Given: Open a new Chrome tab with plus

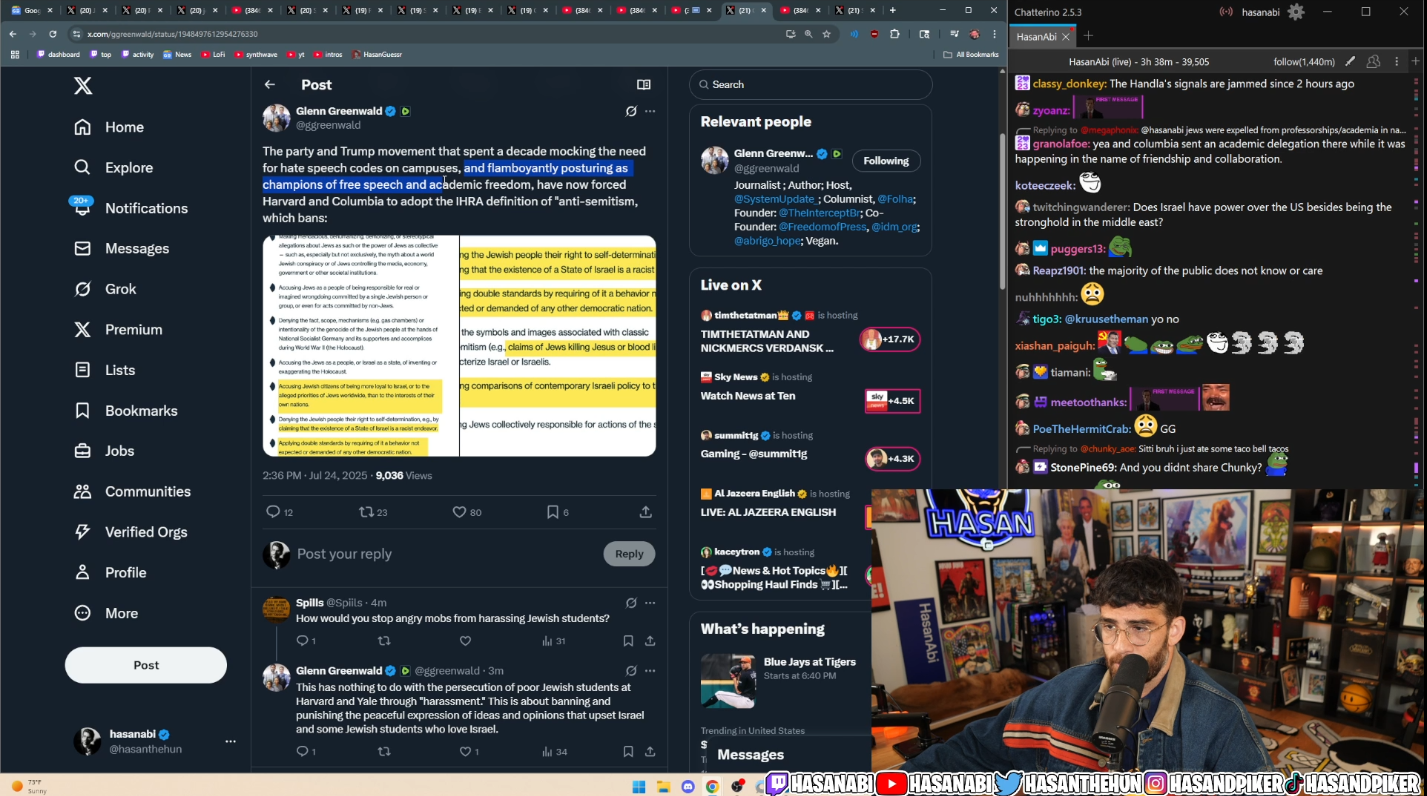Looking at the screenshot, I should (893, 10).
